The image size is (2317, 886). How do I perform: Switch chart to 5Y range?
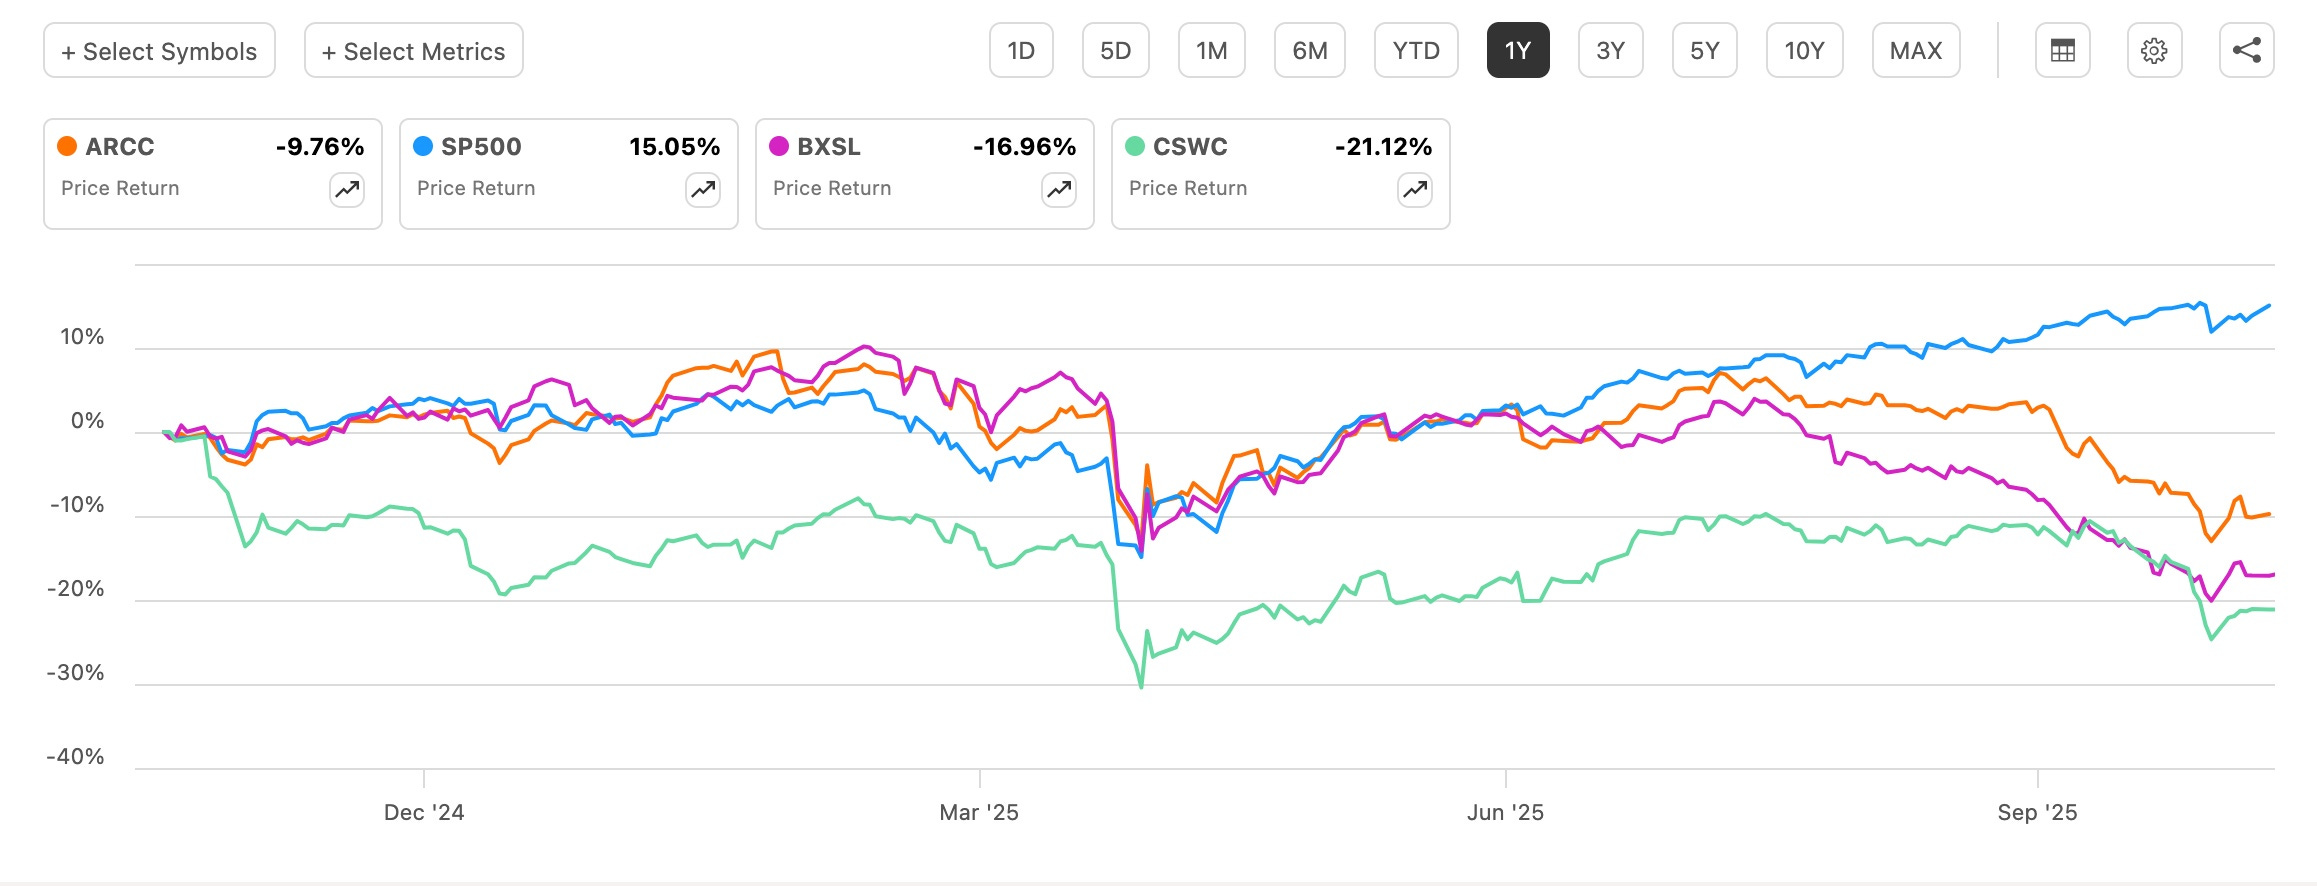1705,50
